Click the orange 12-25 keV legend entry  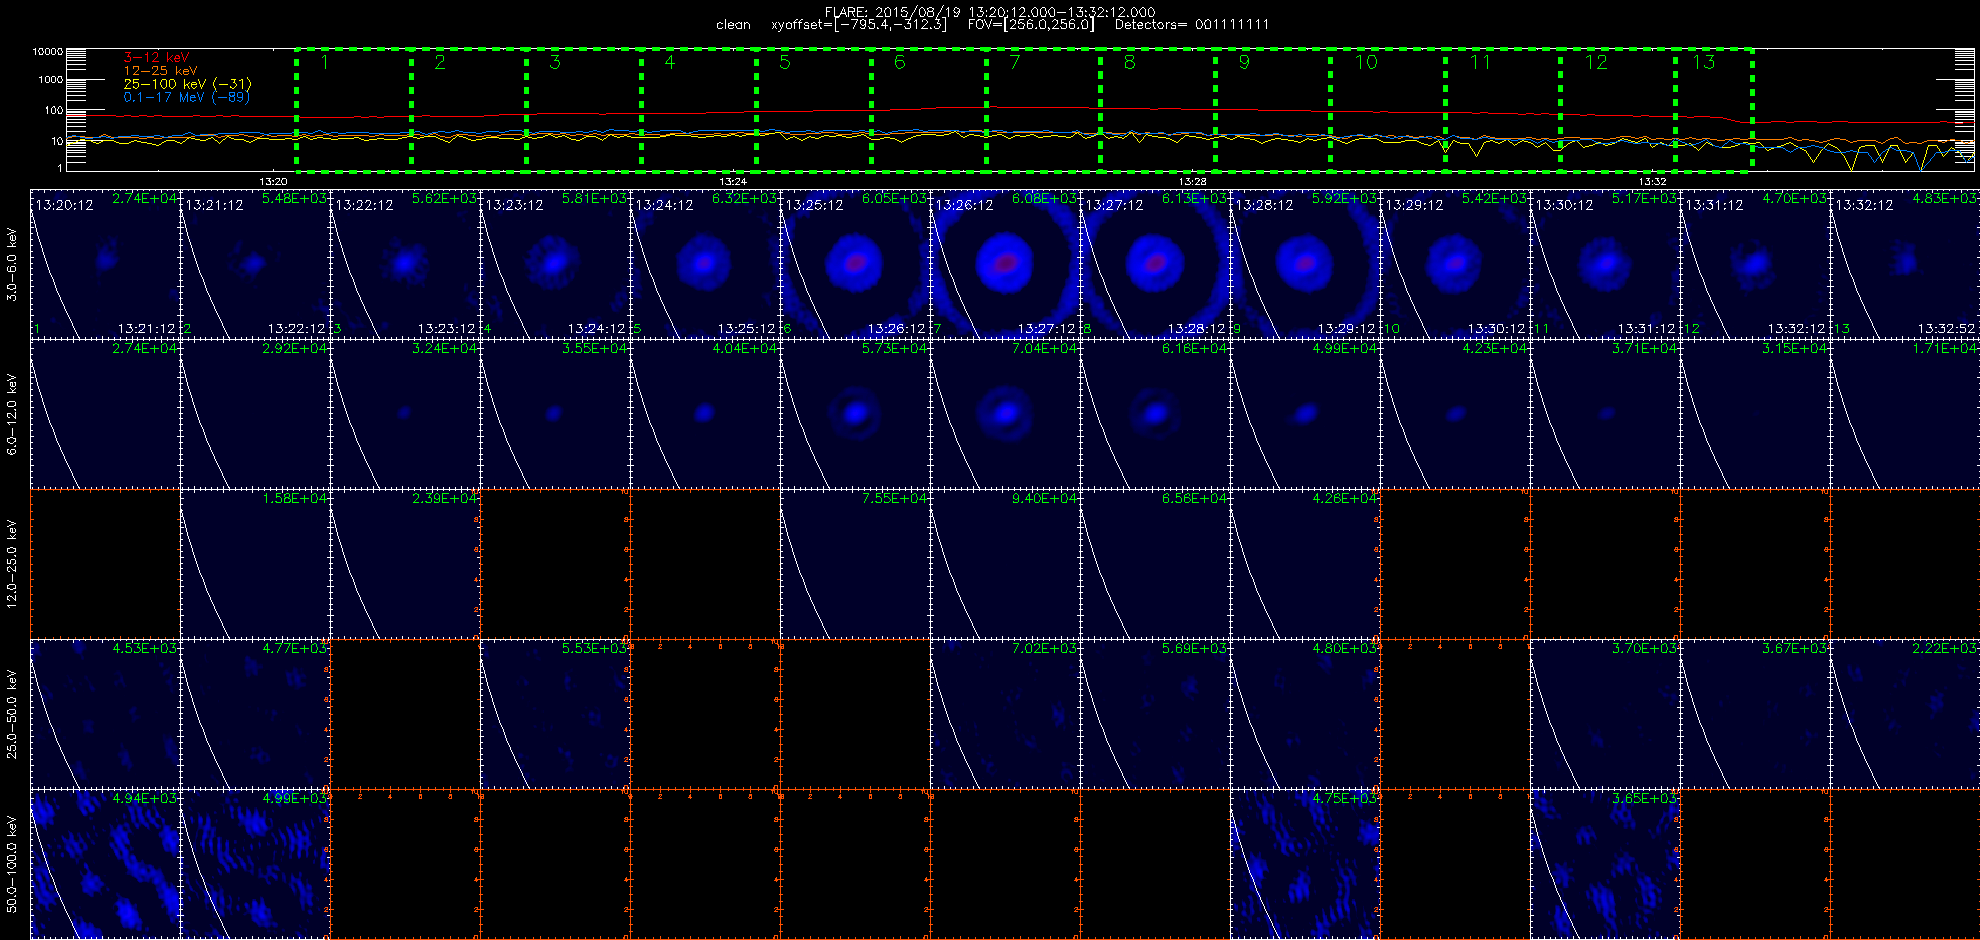coord(160,71)
